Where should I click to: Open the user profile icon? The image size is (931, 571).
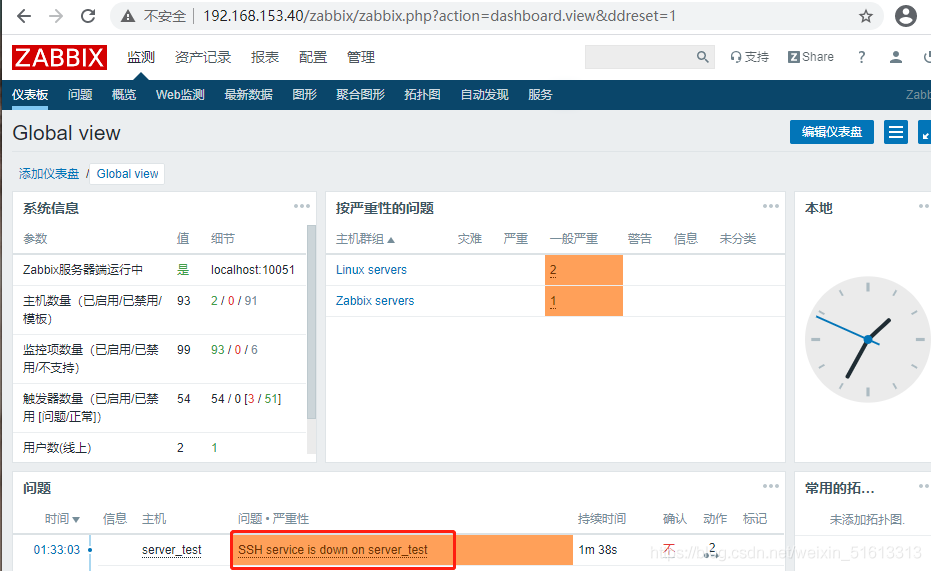(896, 58)
